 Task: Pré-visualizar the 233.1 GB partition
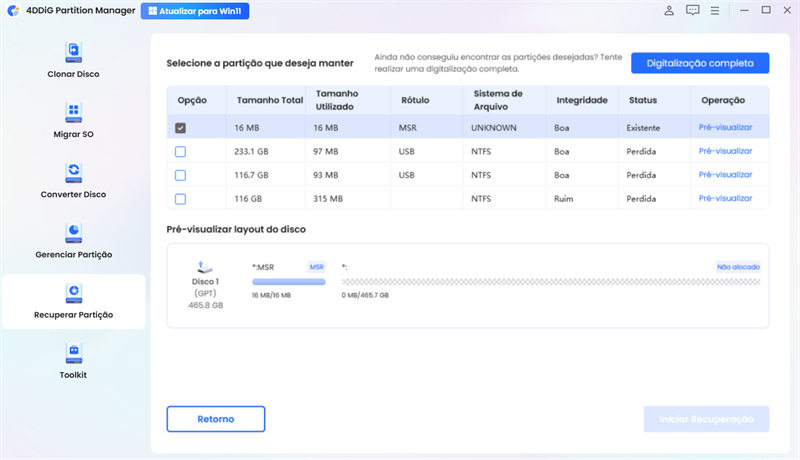725,151
